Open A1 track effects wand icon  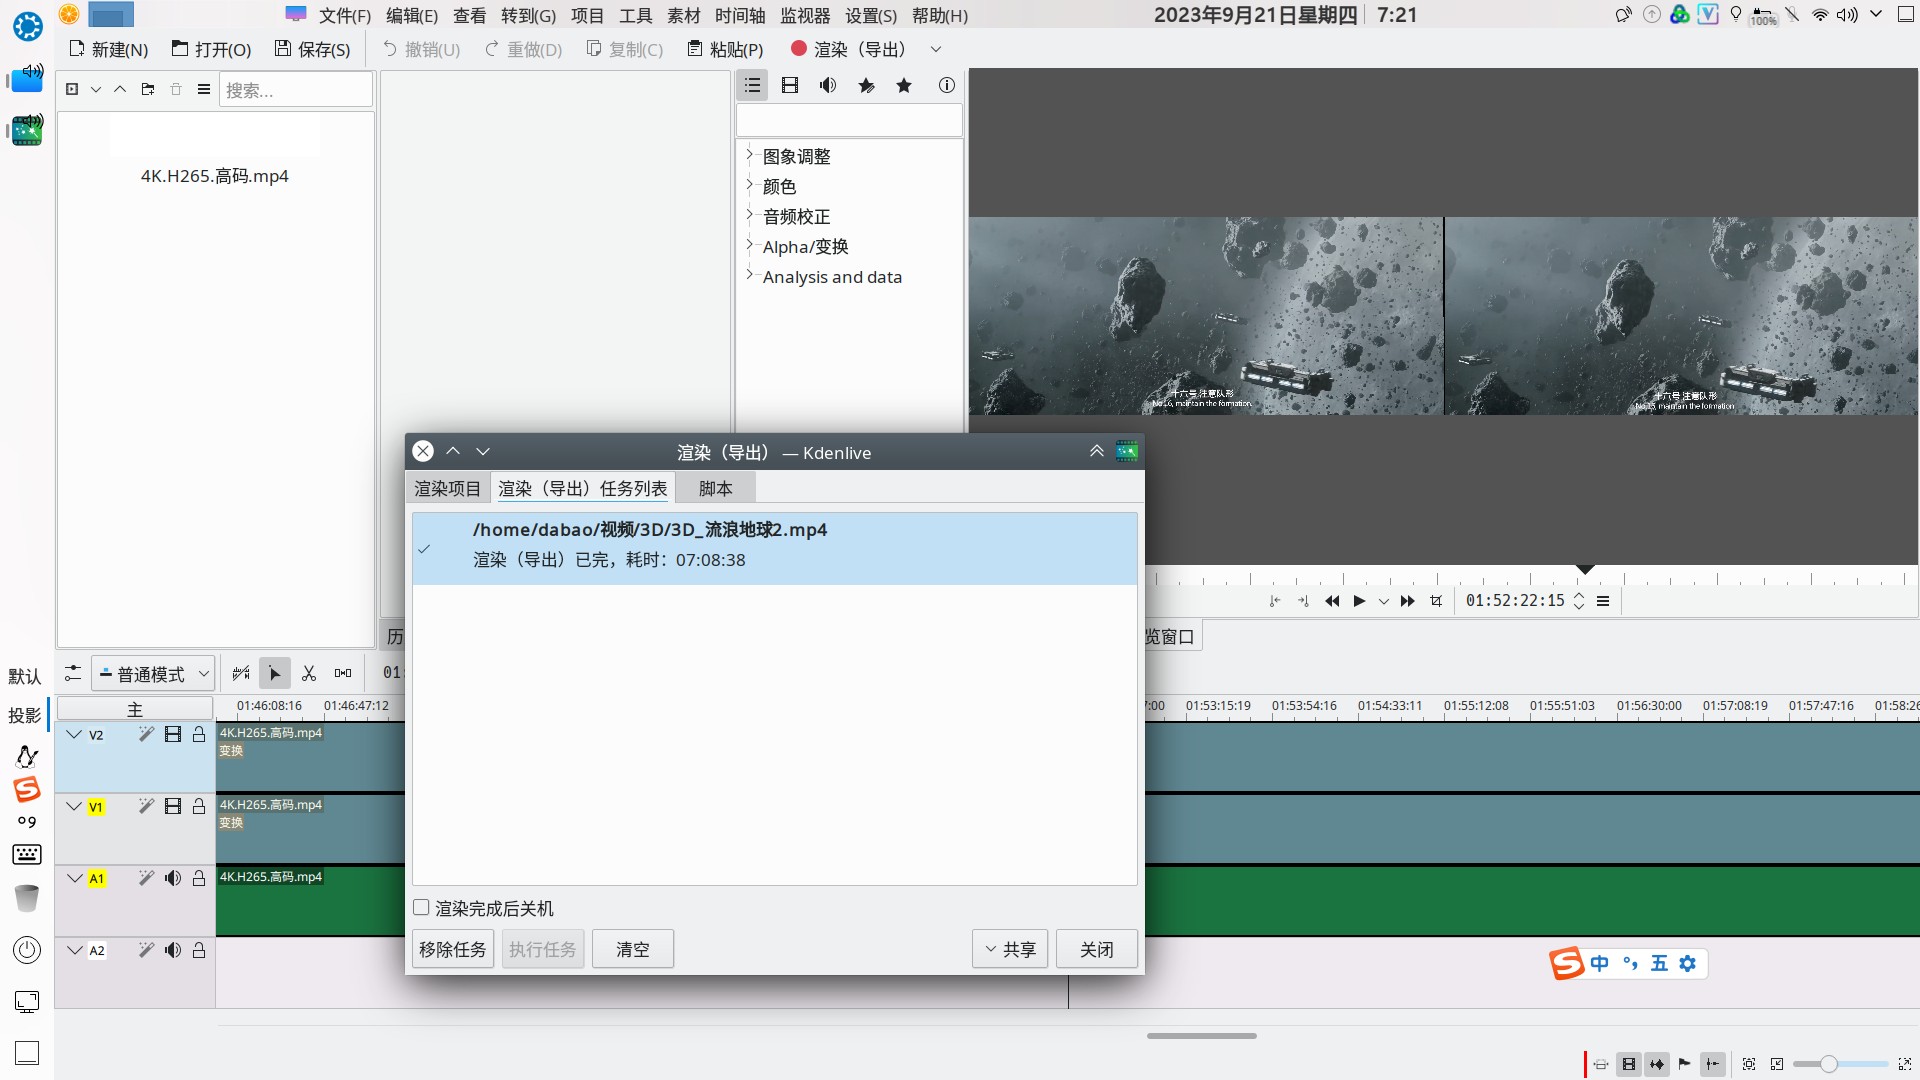point(146,879)
